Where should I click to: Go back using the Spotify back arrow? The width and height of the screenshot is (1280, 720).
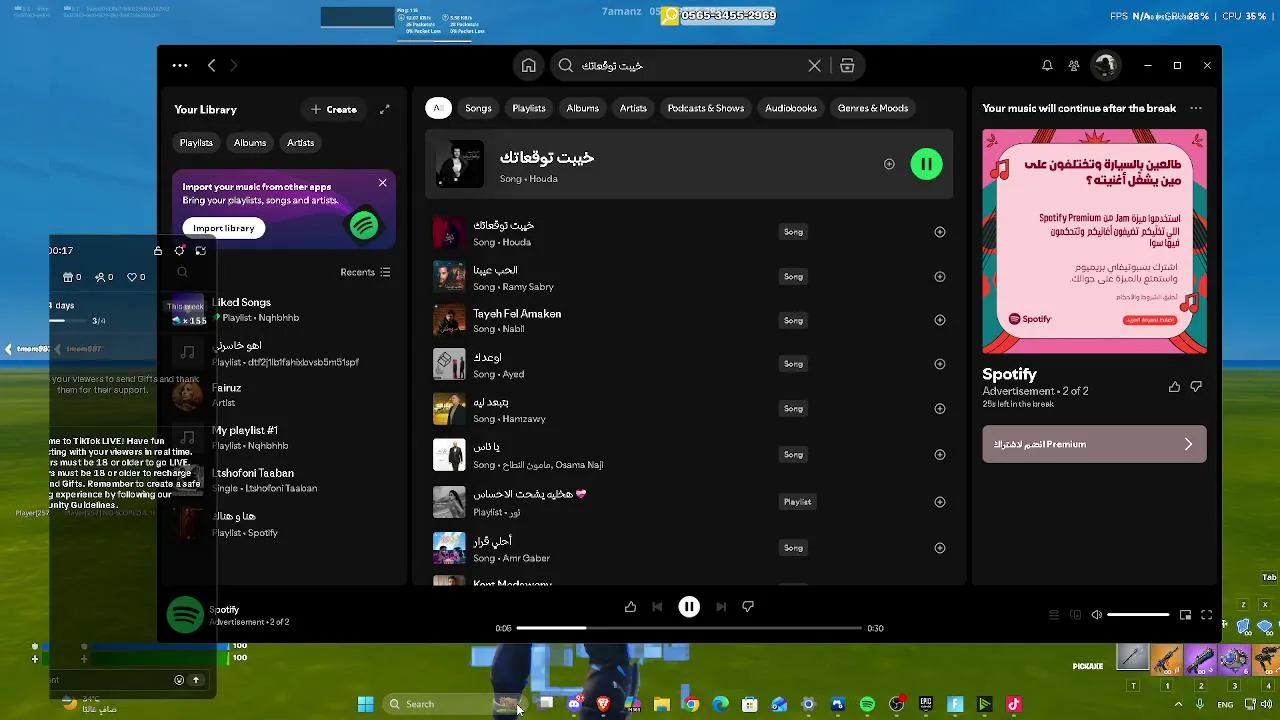(211, 65)
